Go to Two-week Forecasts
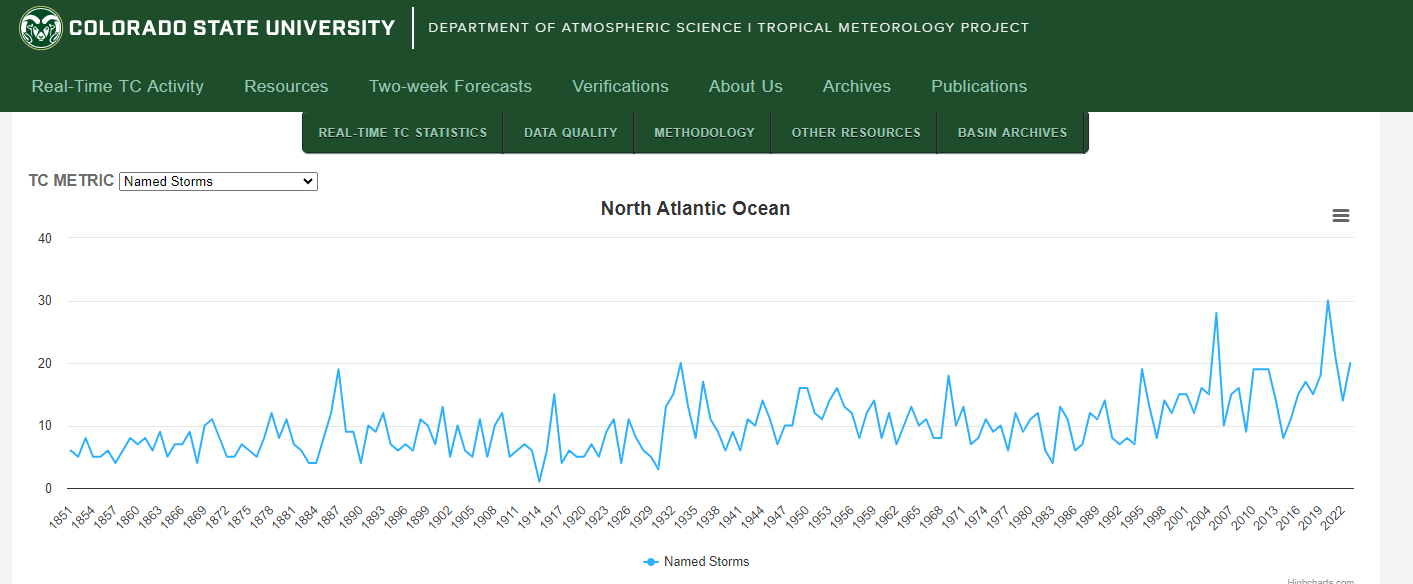Viewport: 1413px width, 584px height. tap(450, 86)
